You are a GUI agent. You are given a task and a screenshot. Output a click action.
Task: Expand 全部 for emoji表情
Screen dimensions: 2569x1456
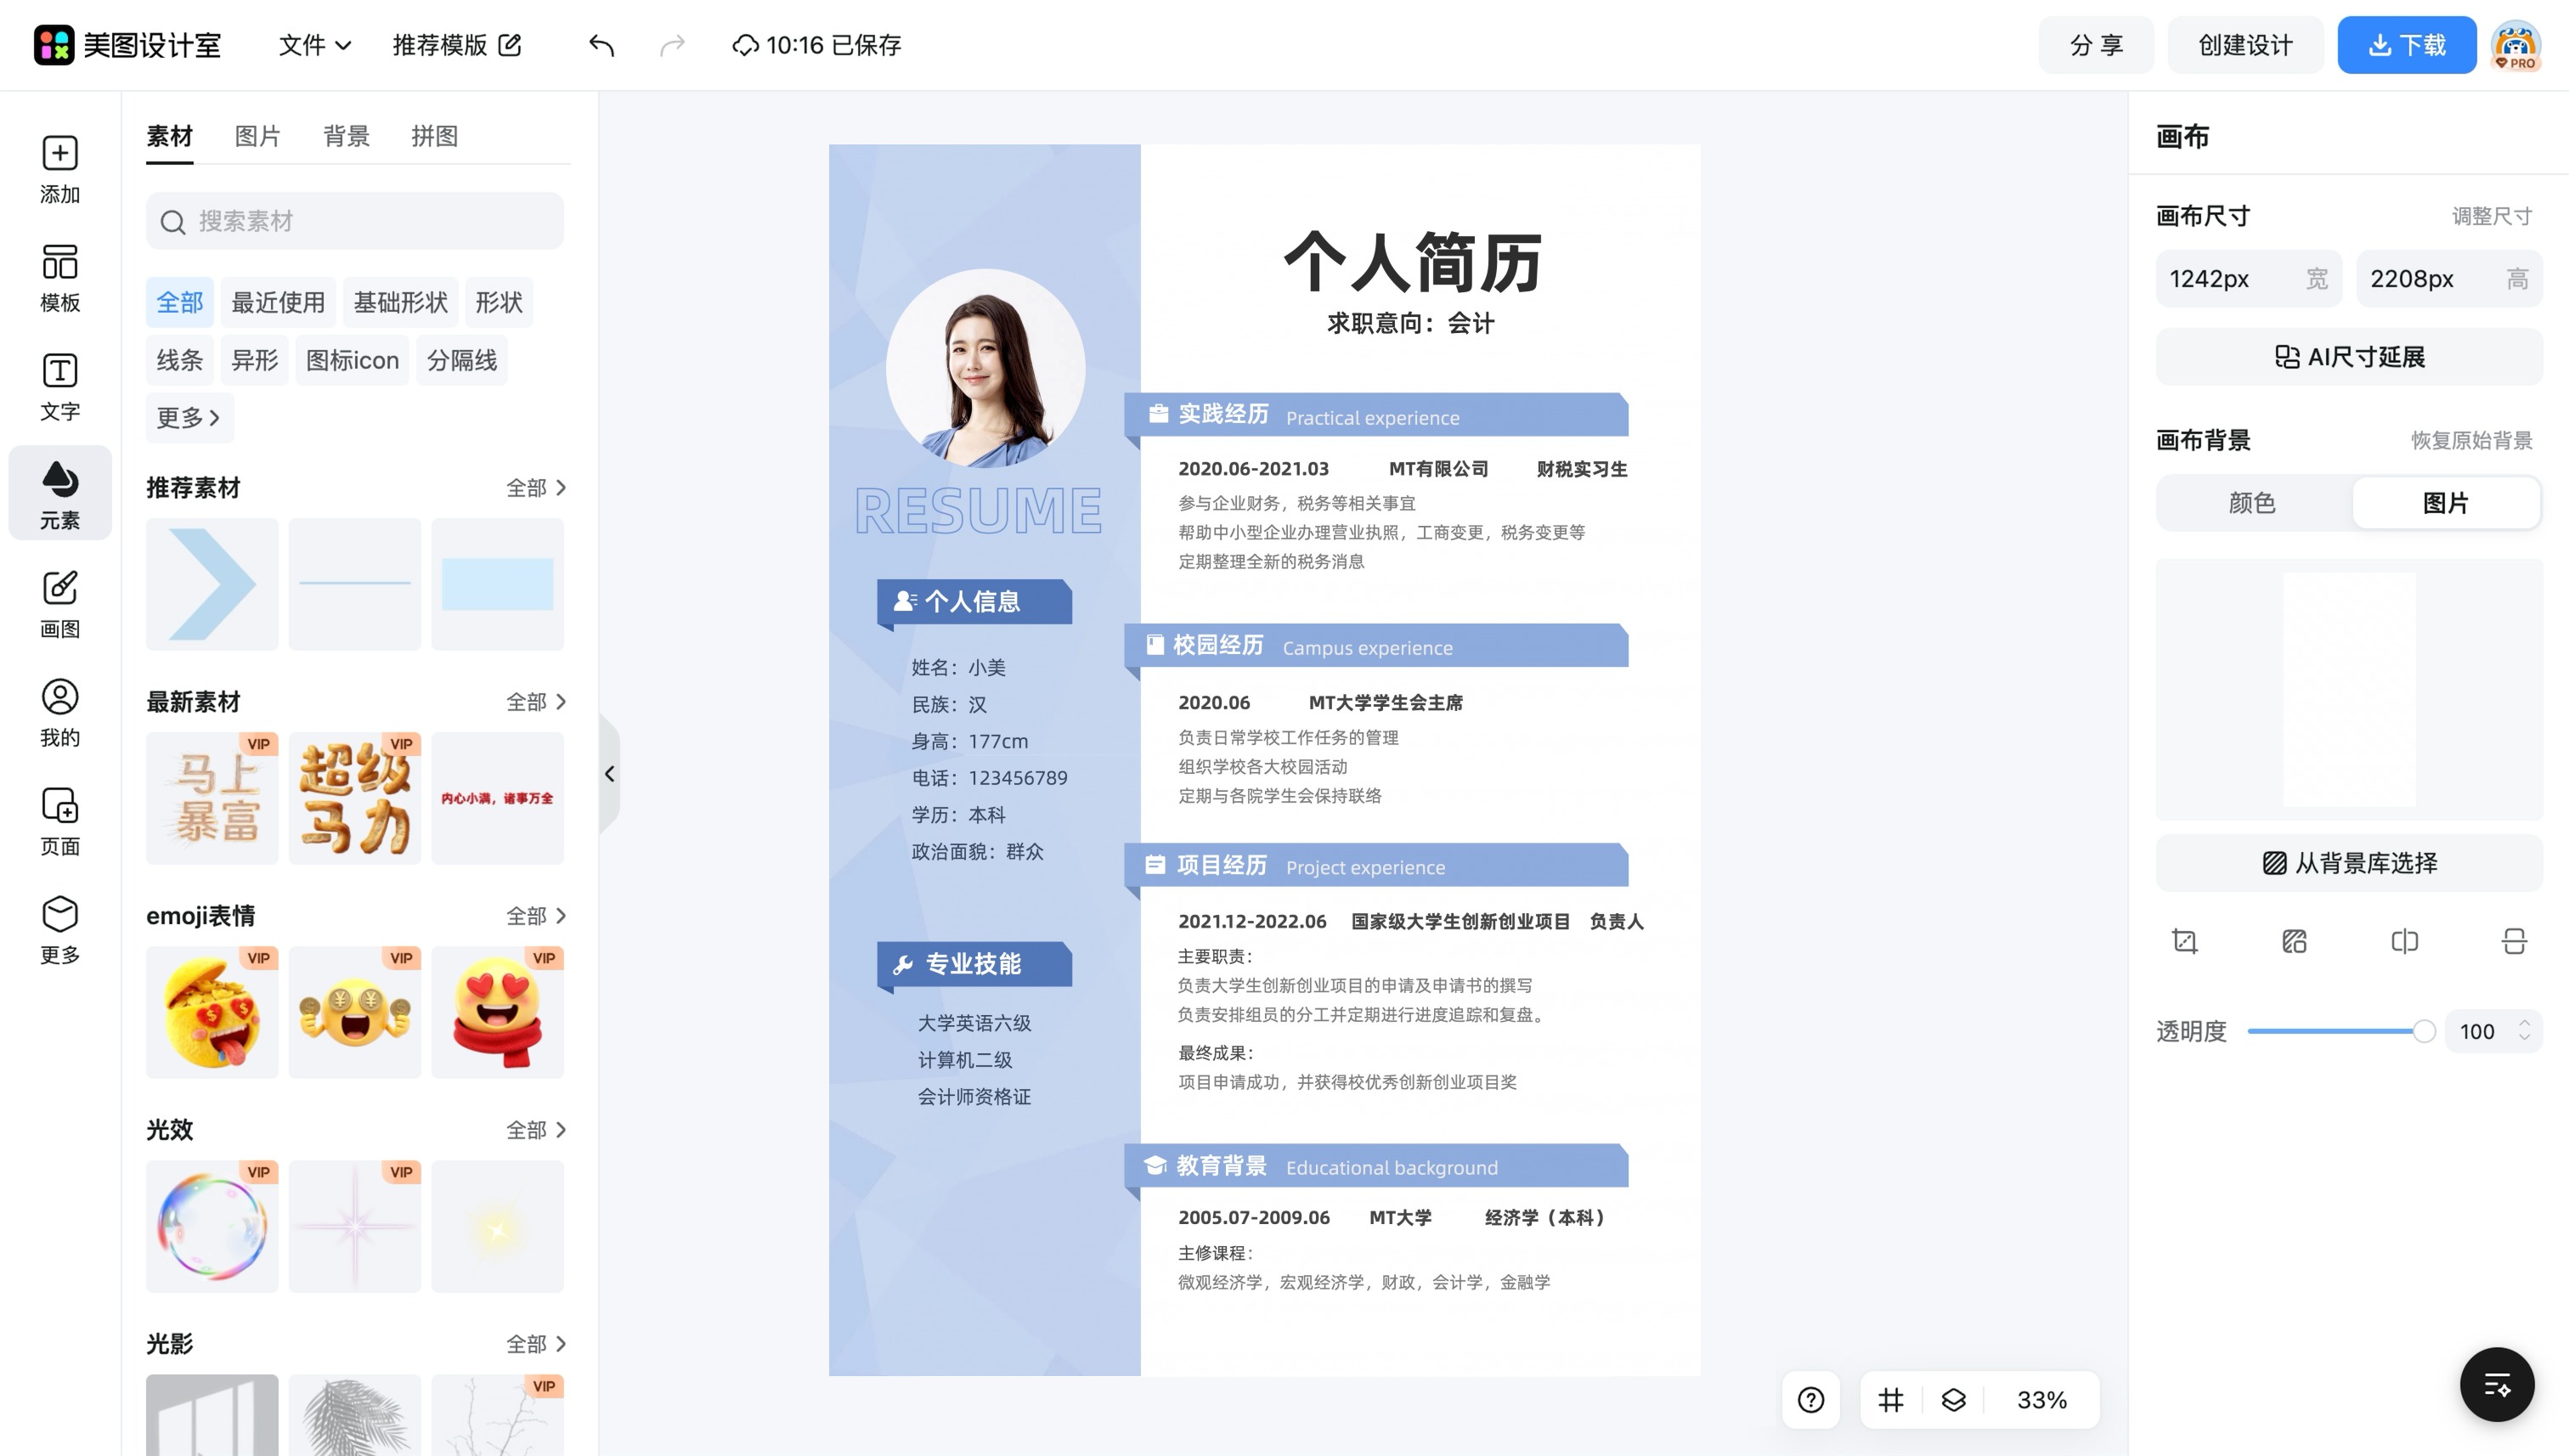(x=536, y=916)
